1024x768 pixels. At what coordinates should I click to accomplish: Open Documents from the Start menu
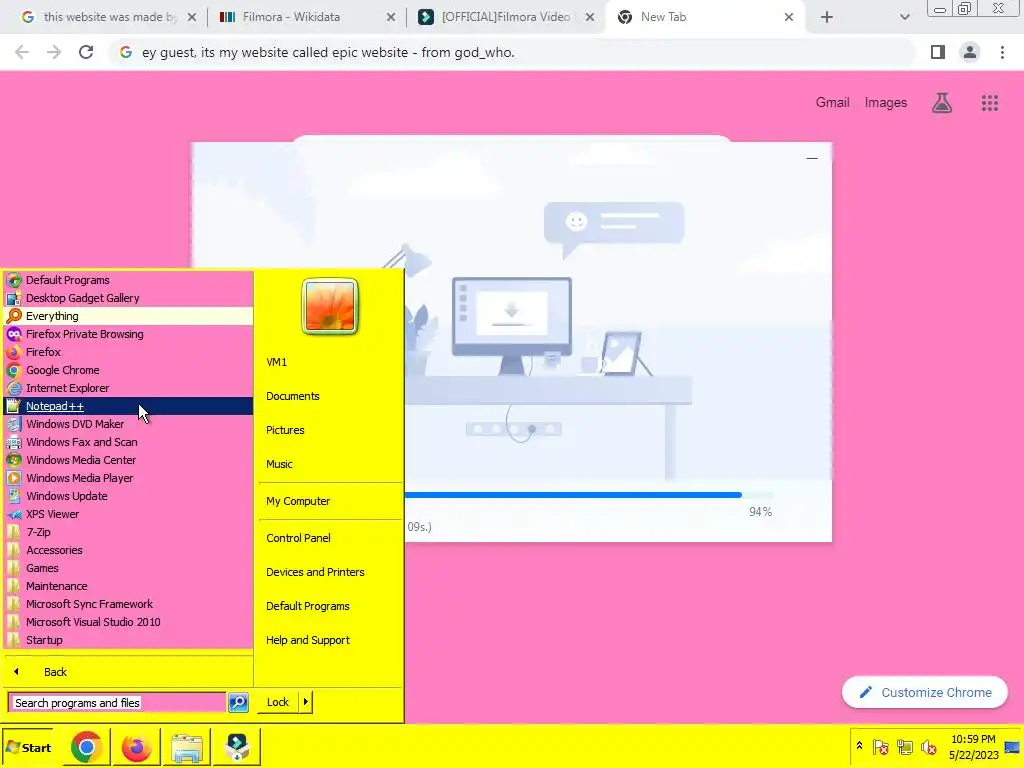(330, 396)
